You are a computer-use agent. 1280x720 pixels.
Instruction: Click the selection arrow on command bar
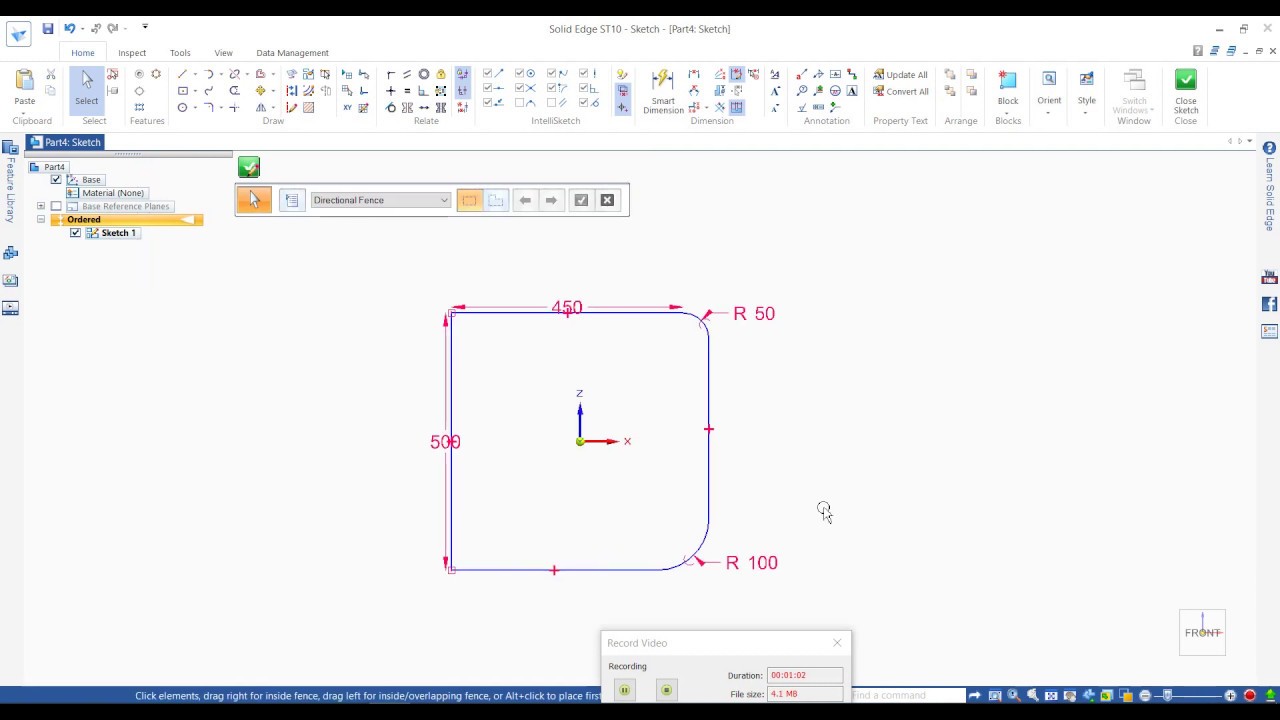254,200
